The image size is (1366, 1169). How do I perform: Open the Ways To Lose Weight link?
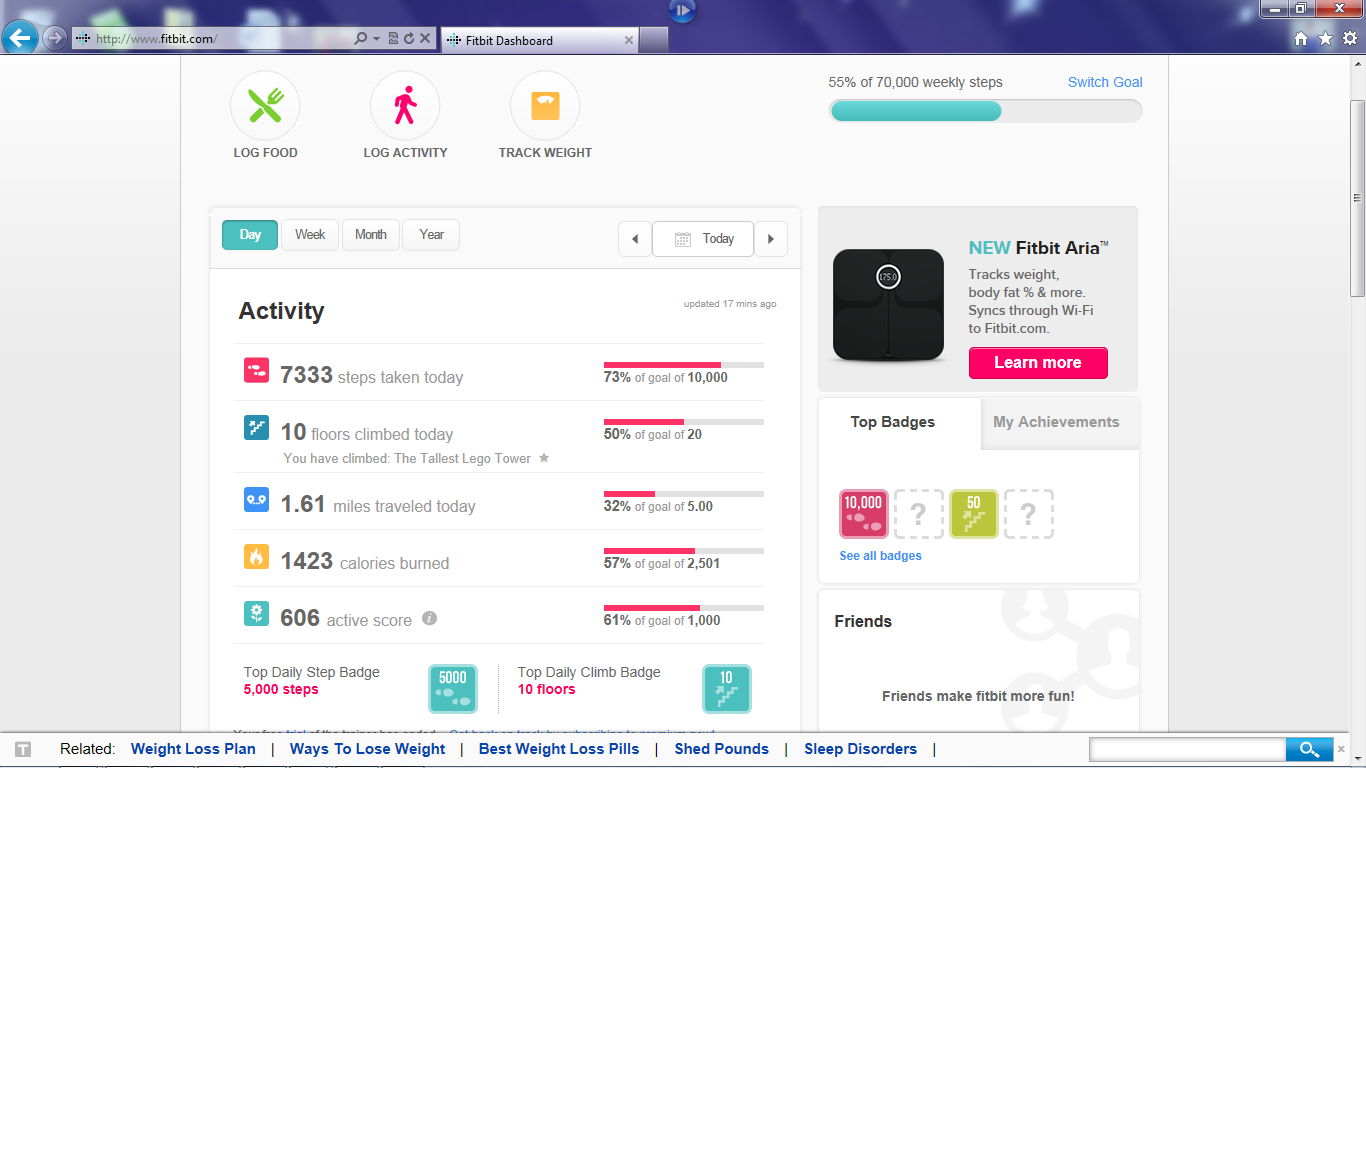pyautogui.click(x=368, y=749)
